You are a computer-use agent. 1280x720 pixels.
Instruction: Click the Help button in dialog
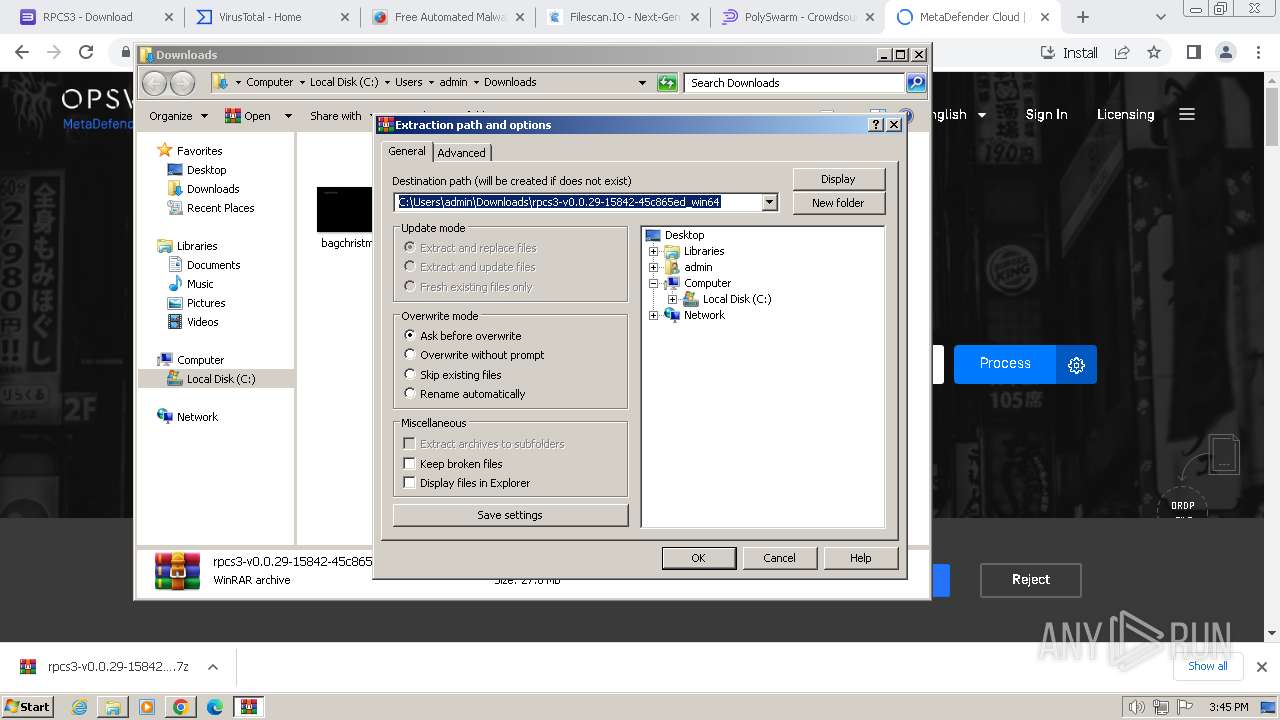pos(860,558)
